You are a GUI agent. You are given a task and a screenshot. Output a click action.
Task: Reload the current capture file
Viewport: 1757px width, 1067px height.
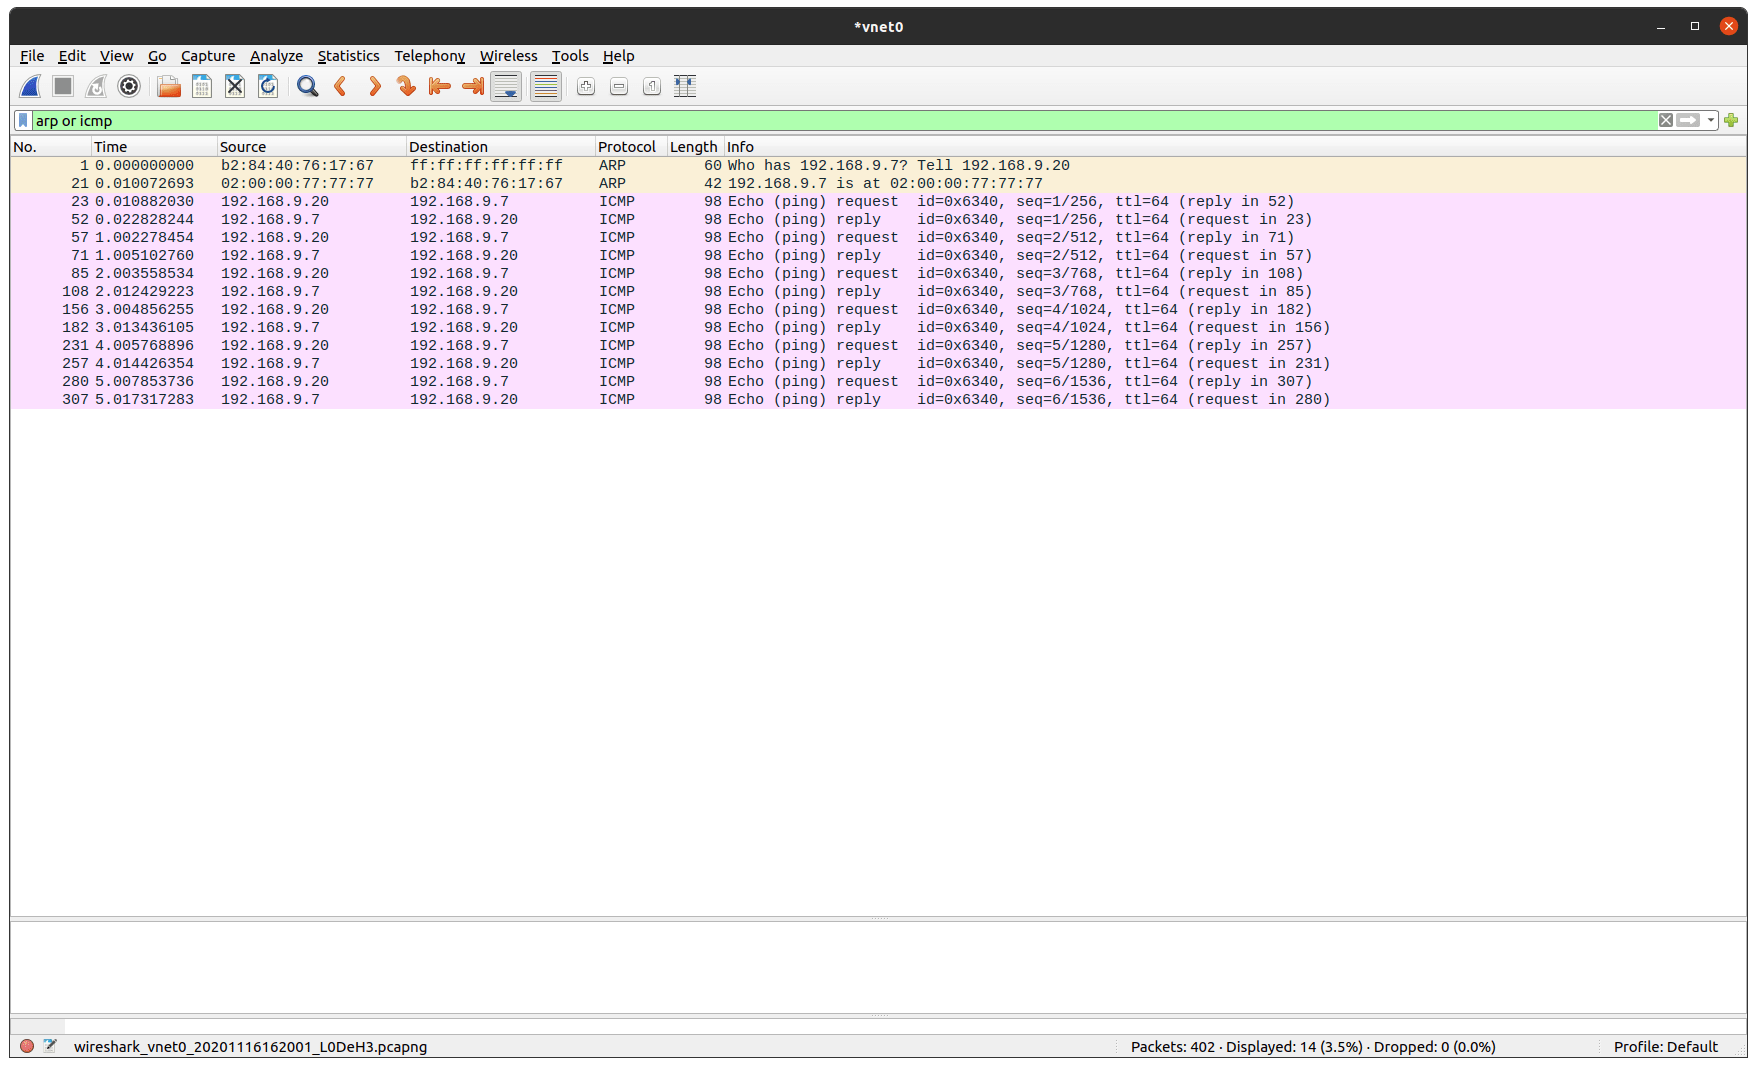pyautogui.click(x=267, y=86)
